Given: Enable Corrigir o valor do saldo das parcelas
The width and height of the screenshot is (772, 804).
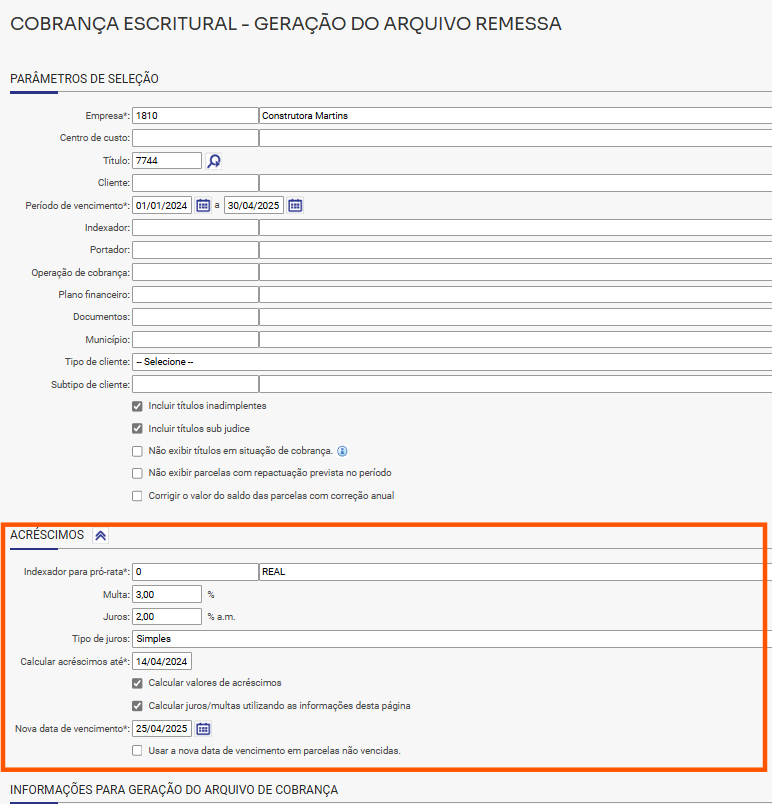Looking at the screenshot, I should click(x=137, y=496).
